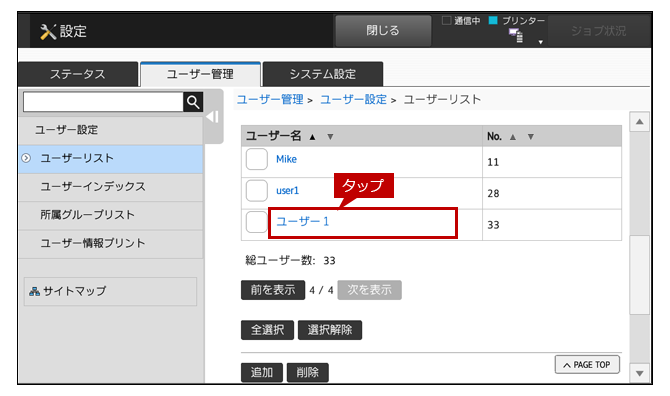Open the Mike user link
670x396 pixels.
click(x=286, y=159)
